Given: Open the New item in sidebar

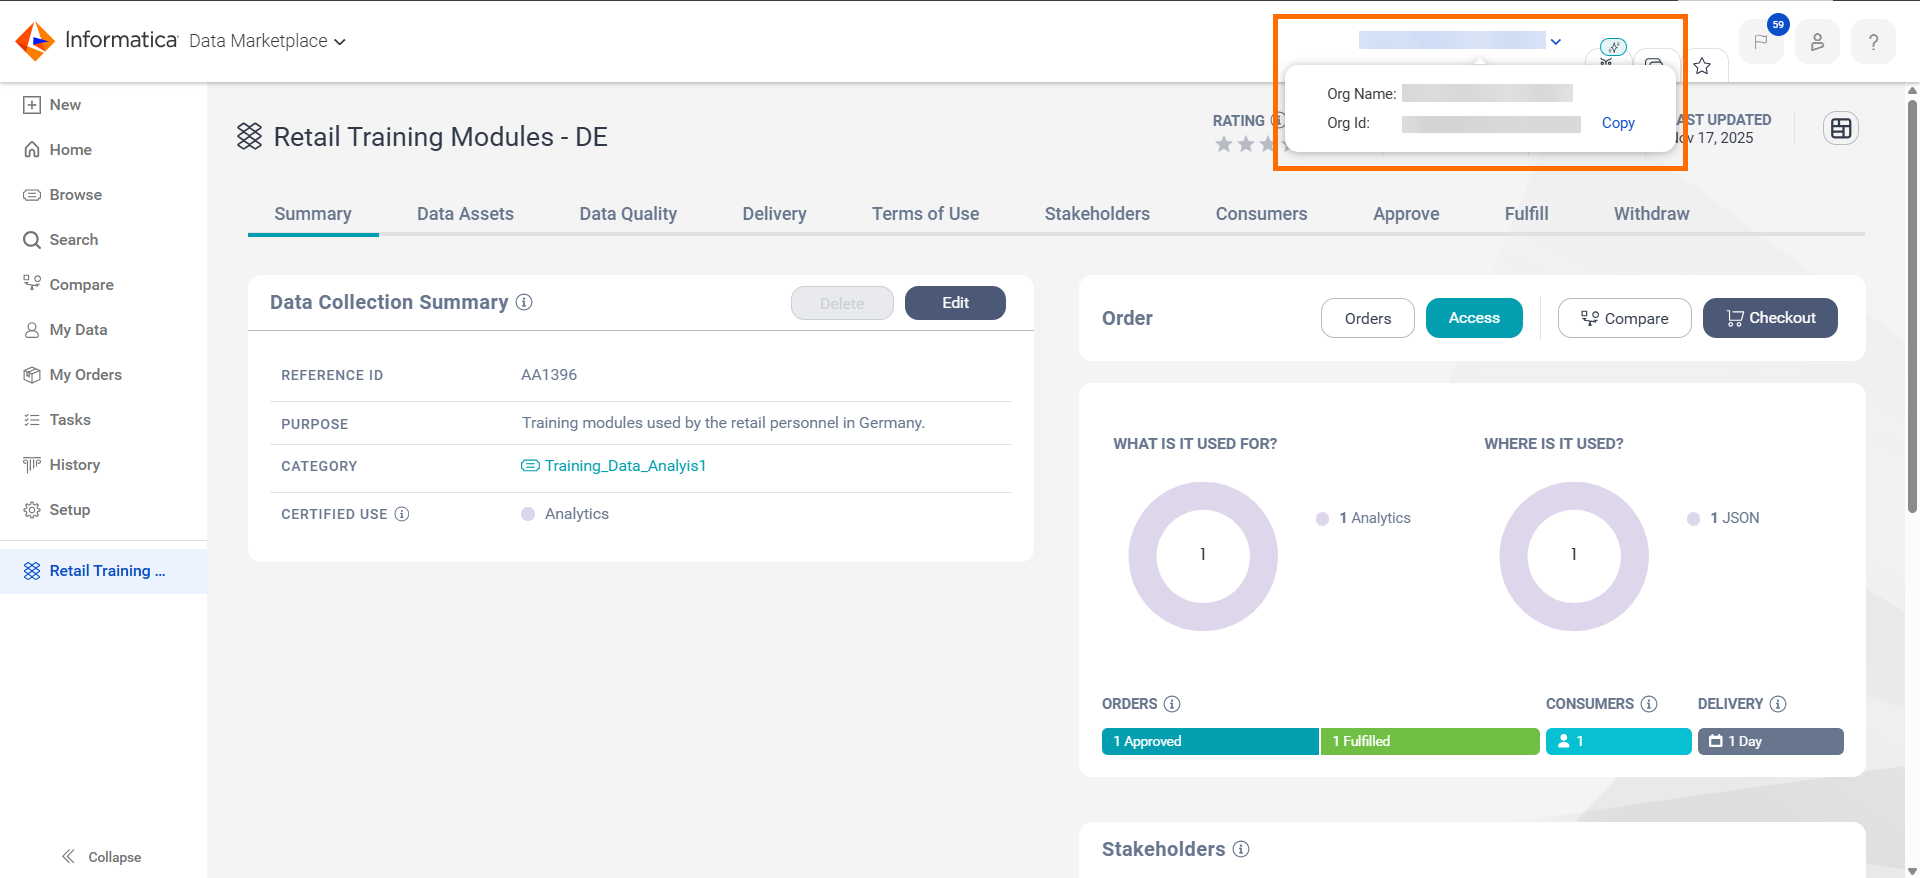Looking at the screenshot, I should click(x=52, y=105).
